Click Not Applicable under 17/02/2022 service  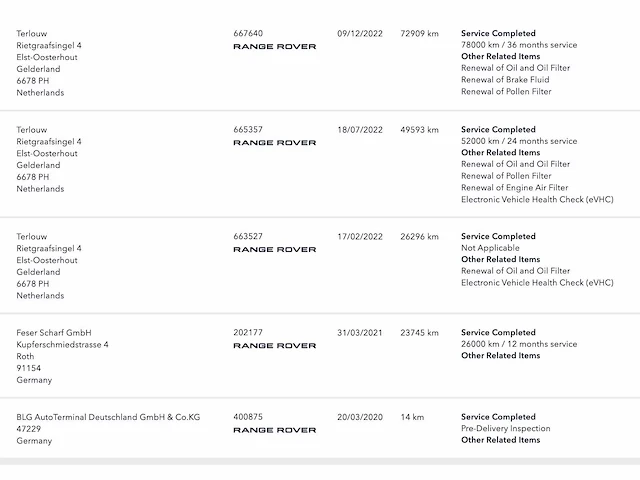(490, 248)
